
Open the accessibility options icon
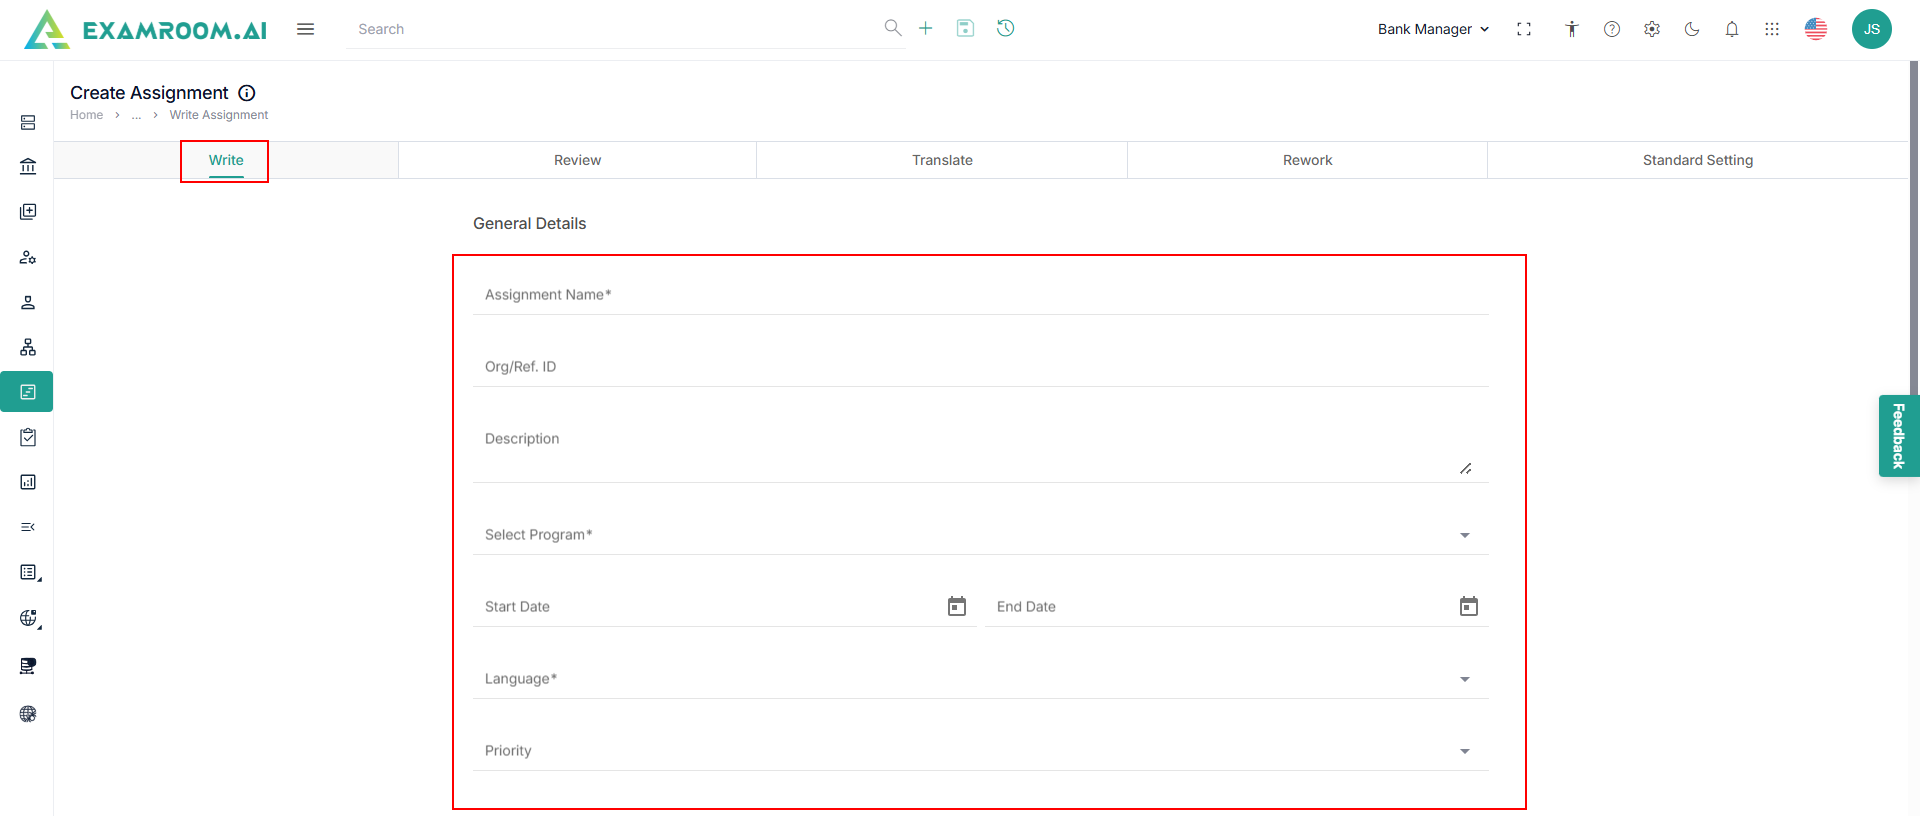tap(1572, 29)
